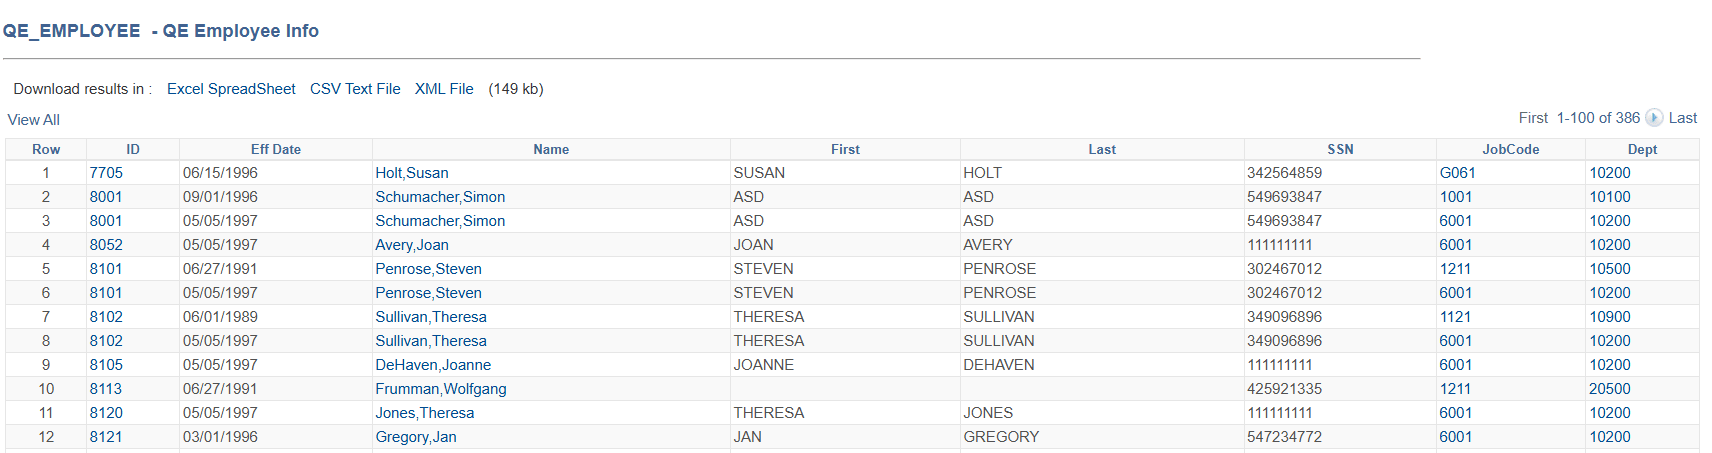Click the next page arrow icon
Viewport: 1712px width, 453px height.
[x=1654, y=118]
